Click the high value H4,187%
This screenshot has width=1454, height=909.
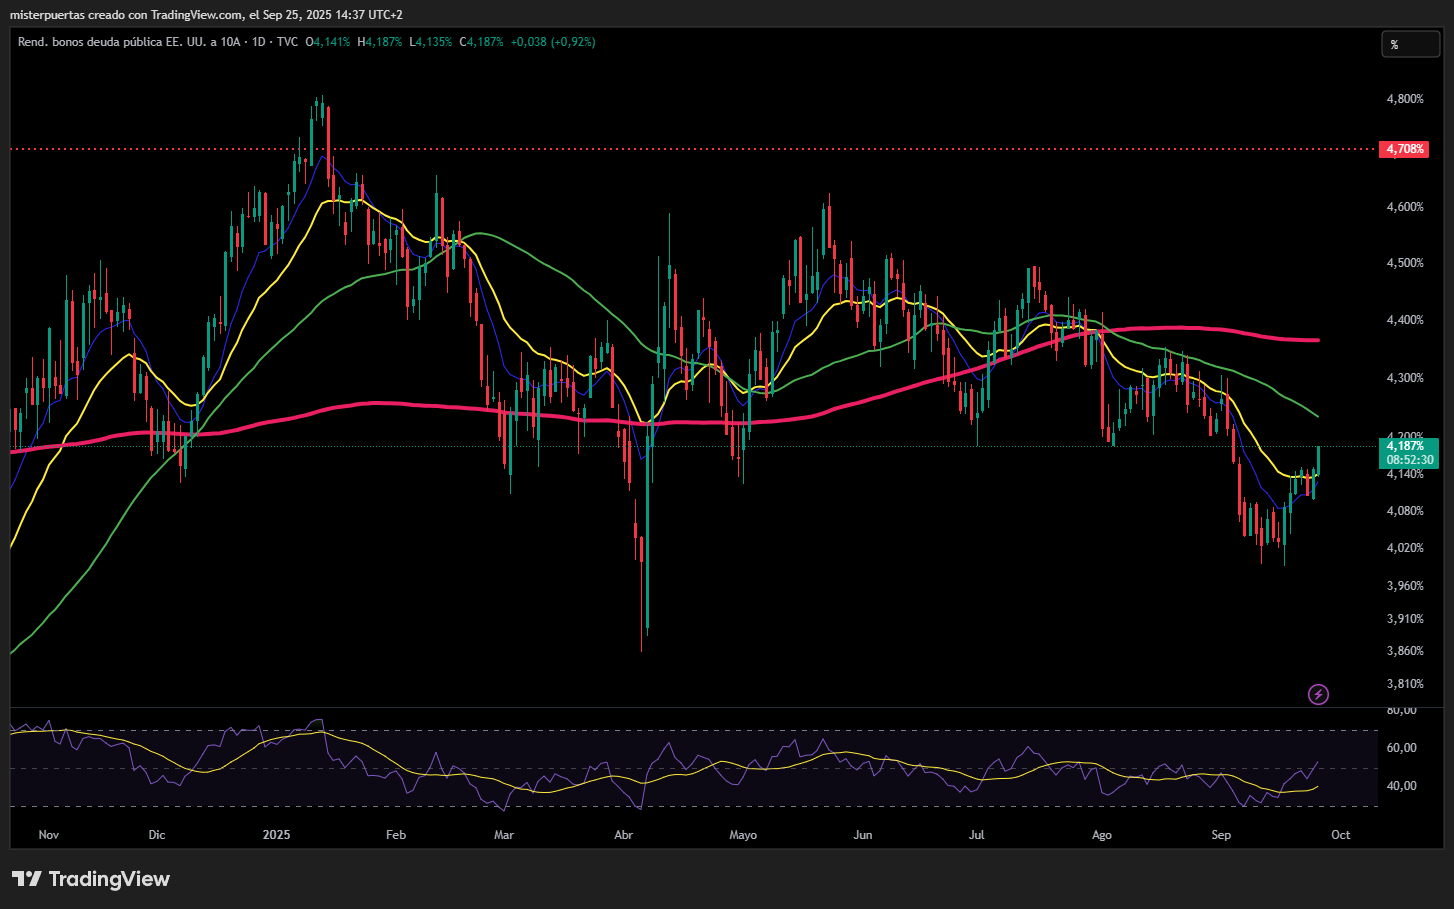coord(380,42)
